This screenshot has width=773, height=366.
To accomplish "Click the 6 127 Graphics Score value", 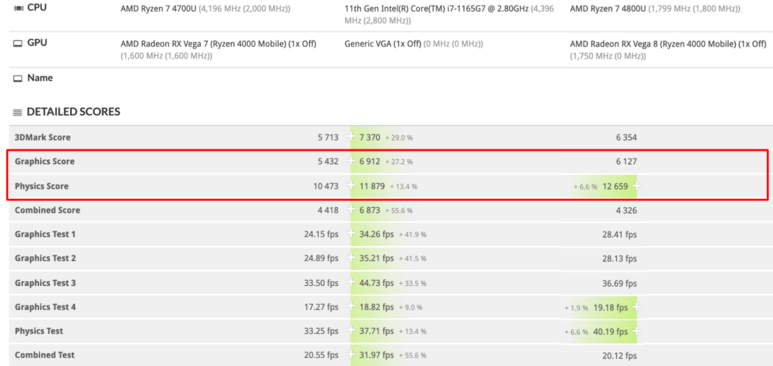I will pyautogui.click(x=626, y=161).
